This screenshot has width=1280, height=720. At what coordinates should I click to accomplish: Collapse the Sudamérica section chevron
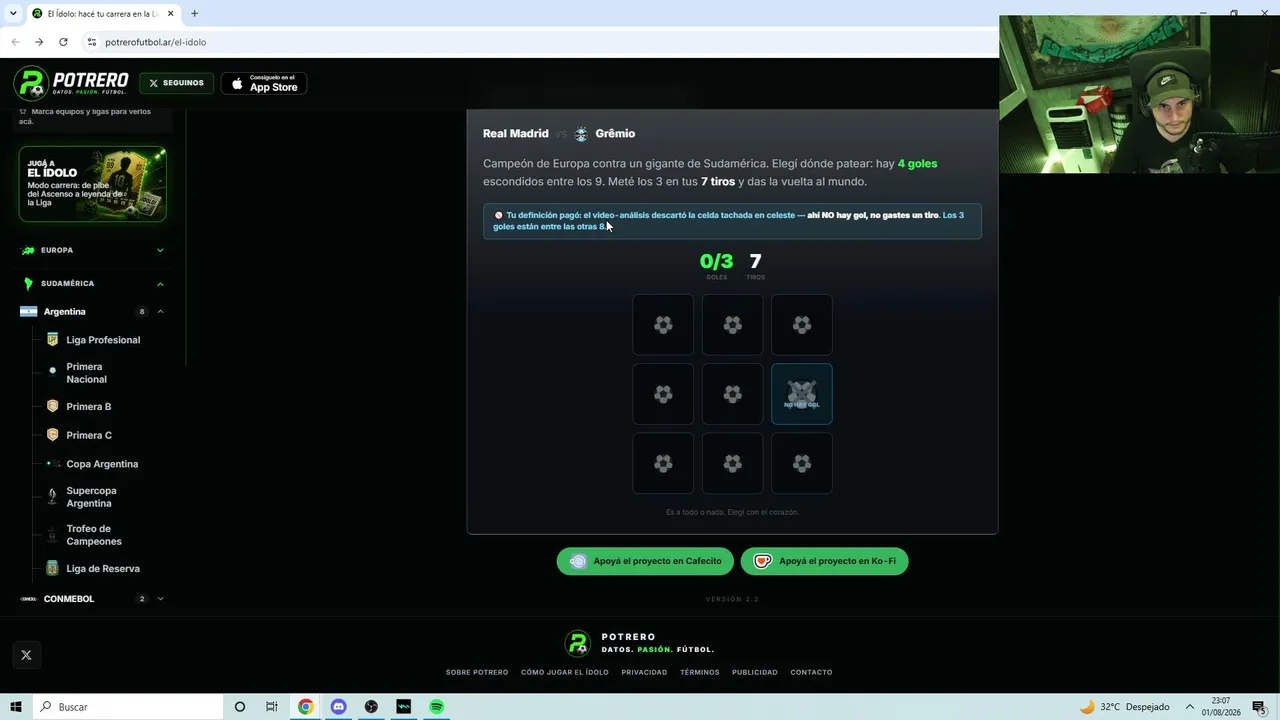160,284
